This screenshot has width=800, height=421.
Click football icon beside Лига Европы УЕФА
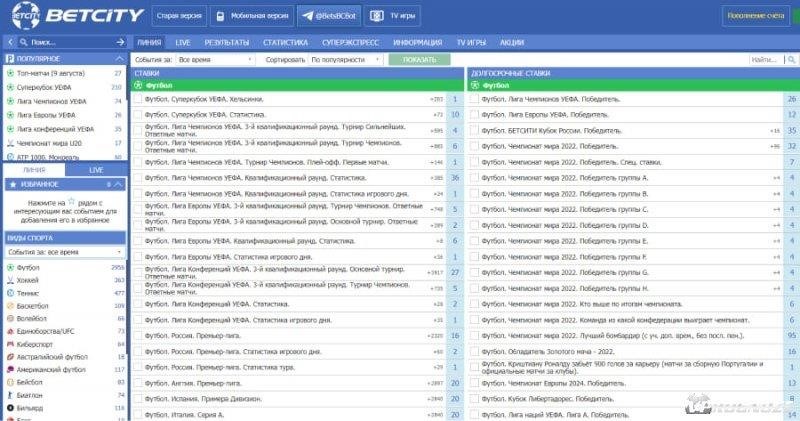pos(10,115)
